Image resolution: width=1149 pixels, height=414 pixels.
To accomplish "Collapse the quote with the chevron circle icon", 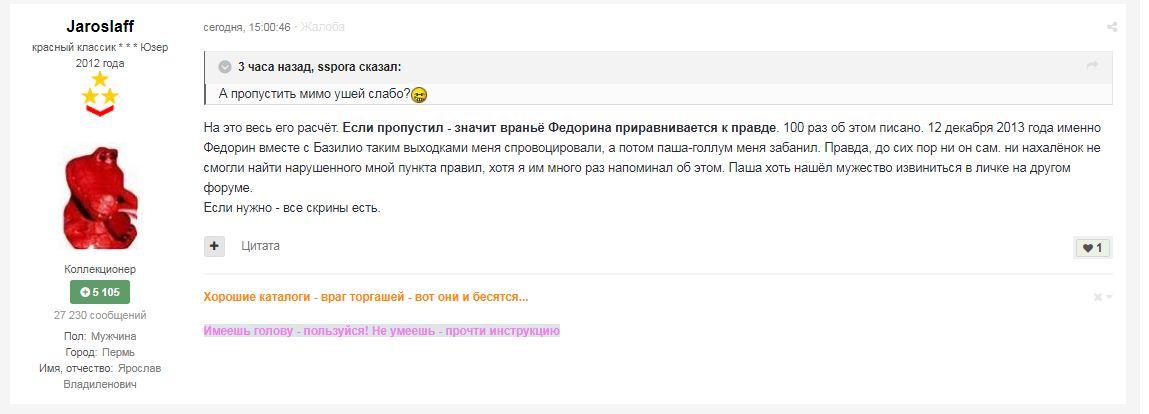I will [x=225, y=67].
